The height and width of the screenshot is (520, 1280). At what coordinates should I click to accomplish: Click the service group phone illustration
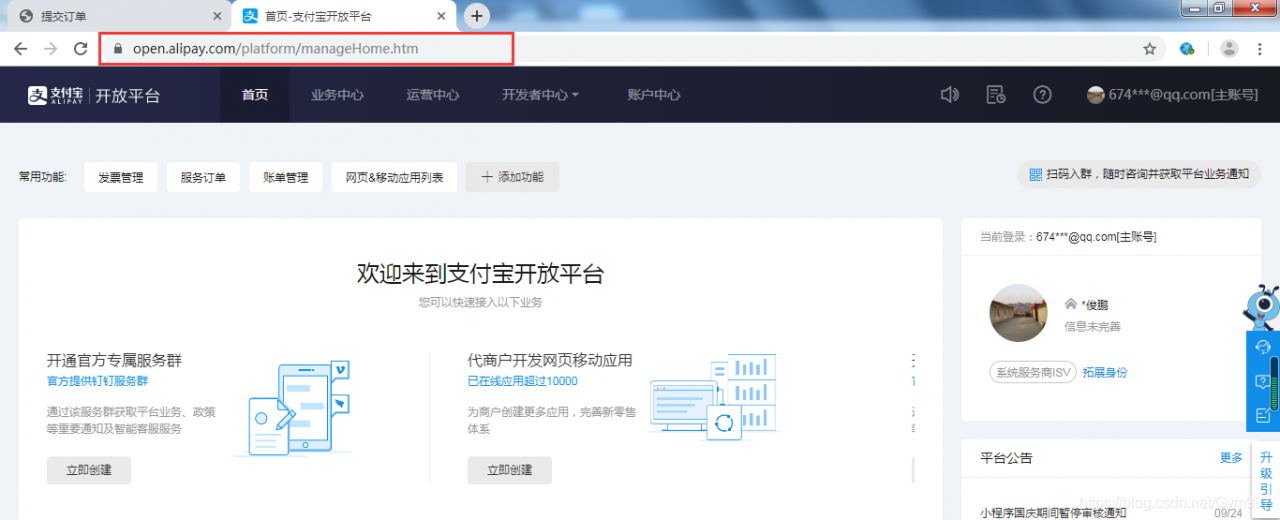coord(294,410)
